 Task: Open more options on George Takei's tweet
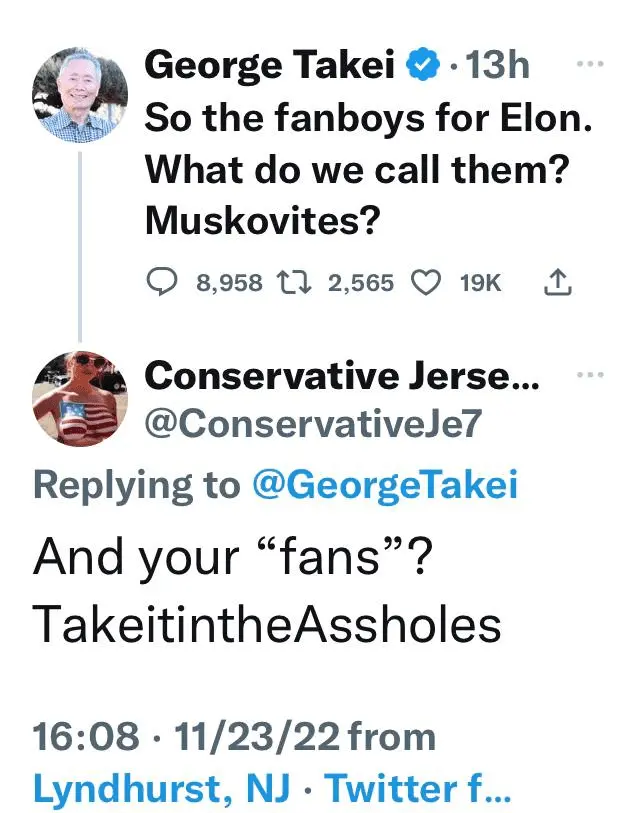click(592, 61)
